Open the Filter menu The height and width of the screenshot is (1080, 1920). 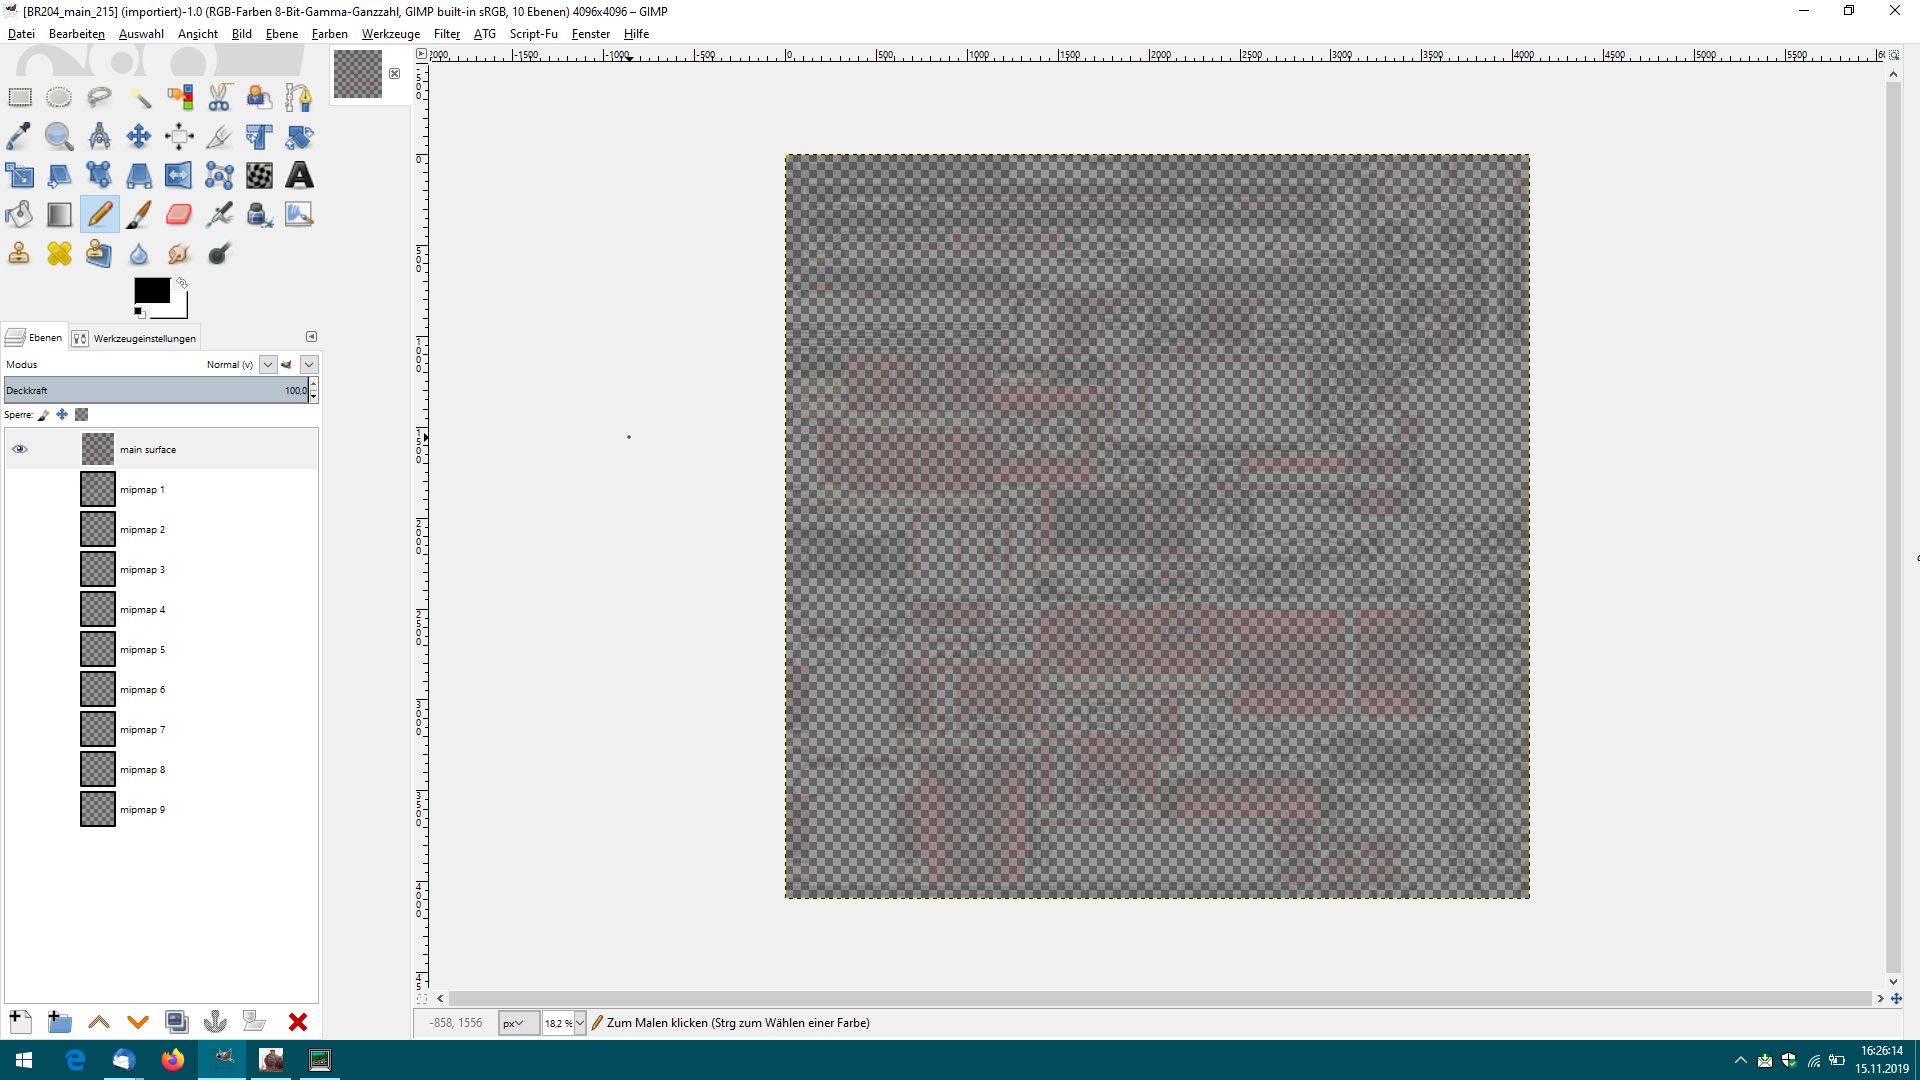pos(446,34)
